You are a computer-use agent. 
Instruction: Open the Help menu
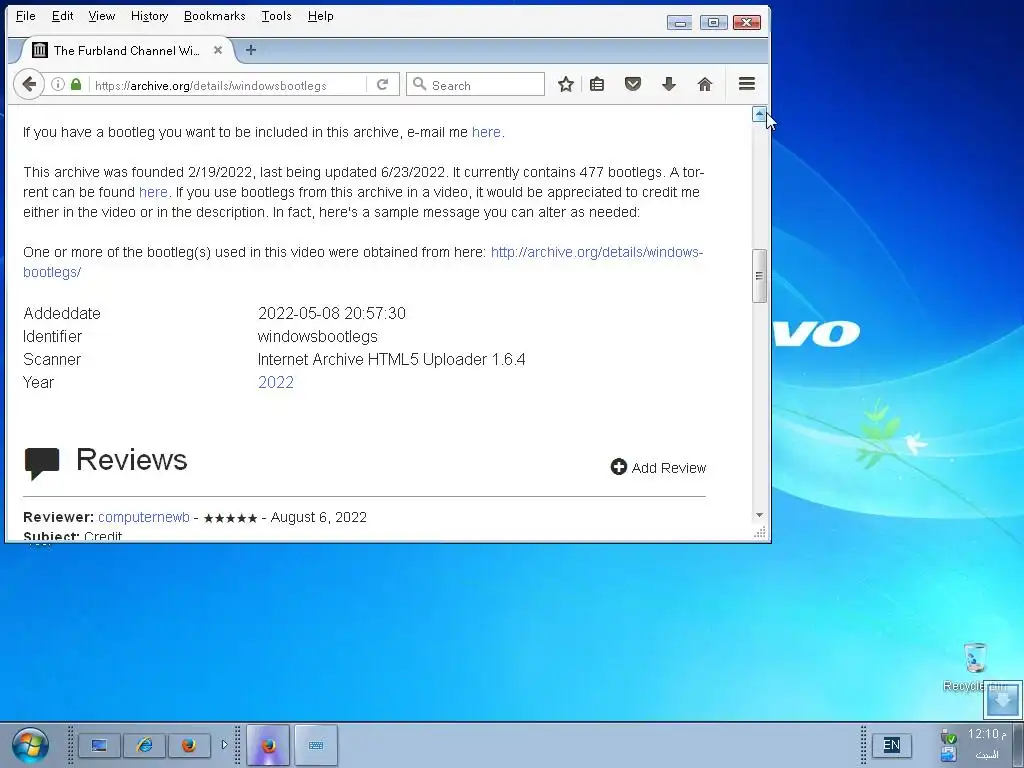pos(321,16)
